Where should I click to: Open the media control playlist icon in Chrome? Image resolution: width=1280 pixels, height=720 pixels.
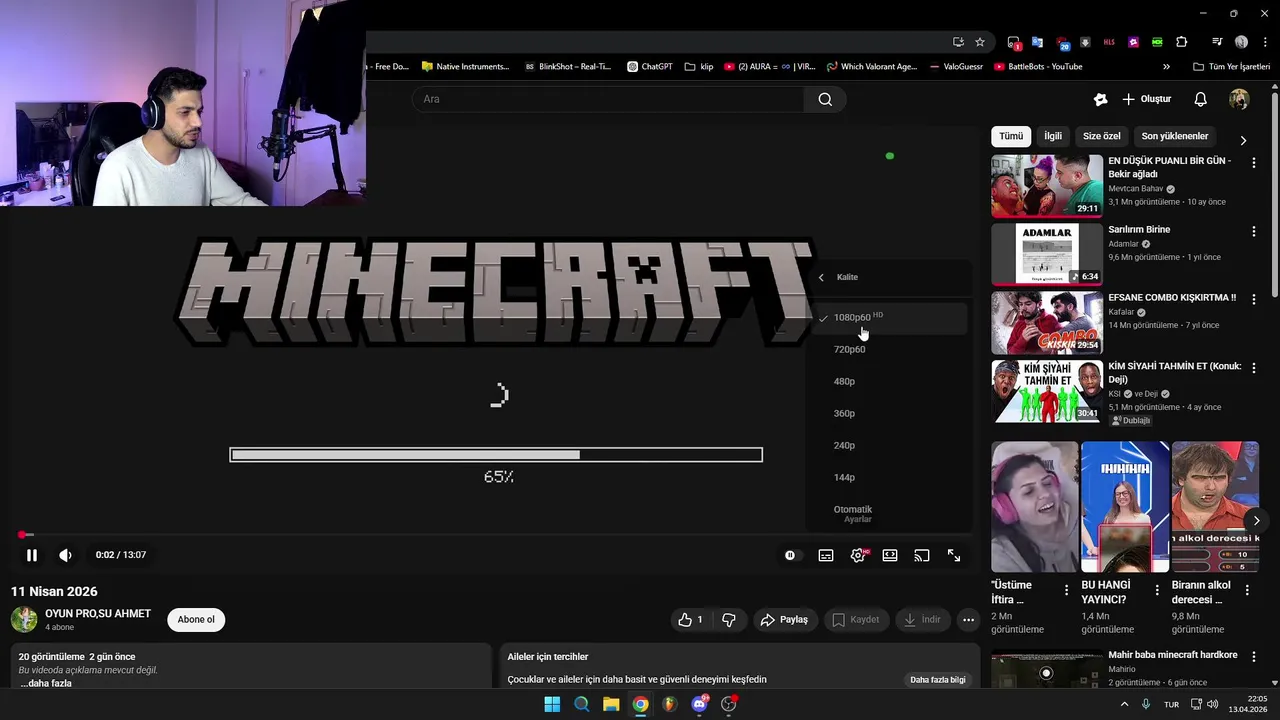click(1217, 42)
